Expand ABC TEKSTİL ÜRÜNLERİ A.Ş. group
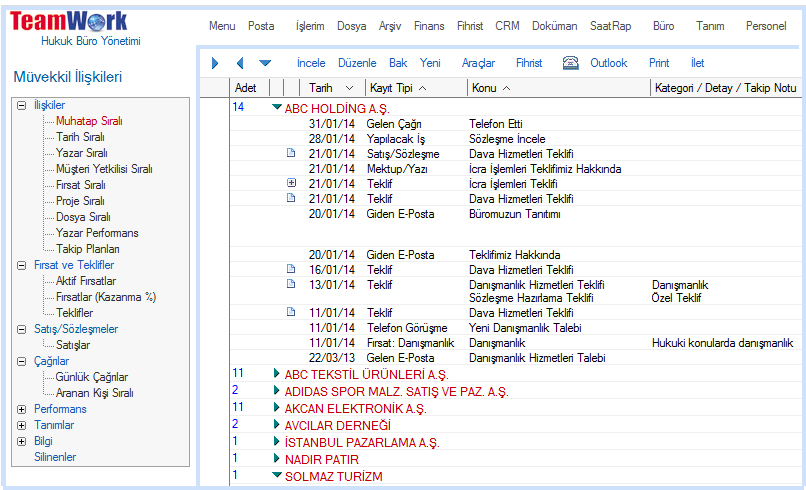The width and height of the screenshot is (806, 490). (277, 373)
